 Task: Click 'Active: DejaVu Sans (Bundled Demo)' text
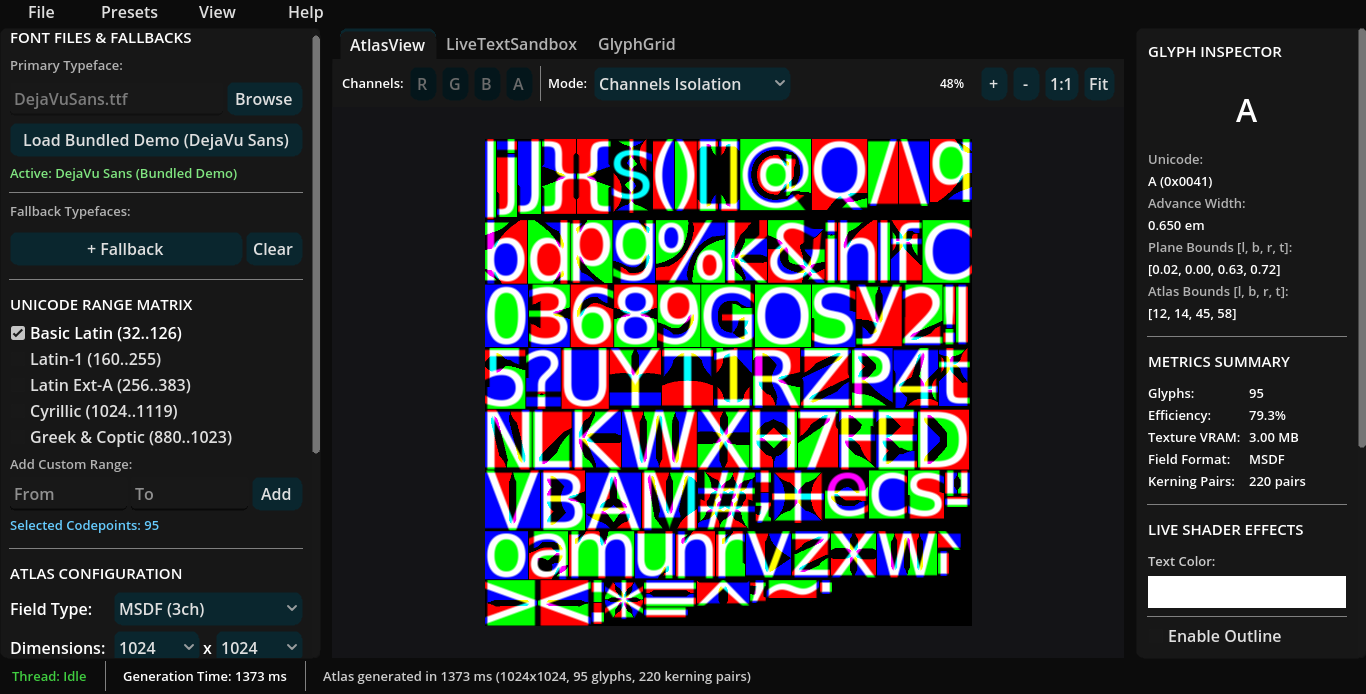(x=124, y=173)
